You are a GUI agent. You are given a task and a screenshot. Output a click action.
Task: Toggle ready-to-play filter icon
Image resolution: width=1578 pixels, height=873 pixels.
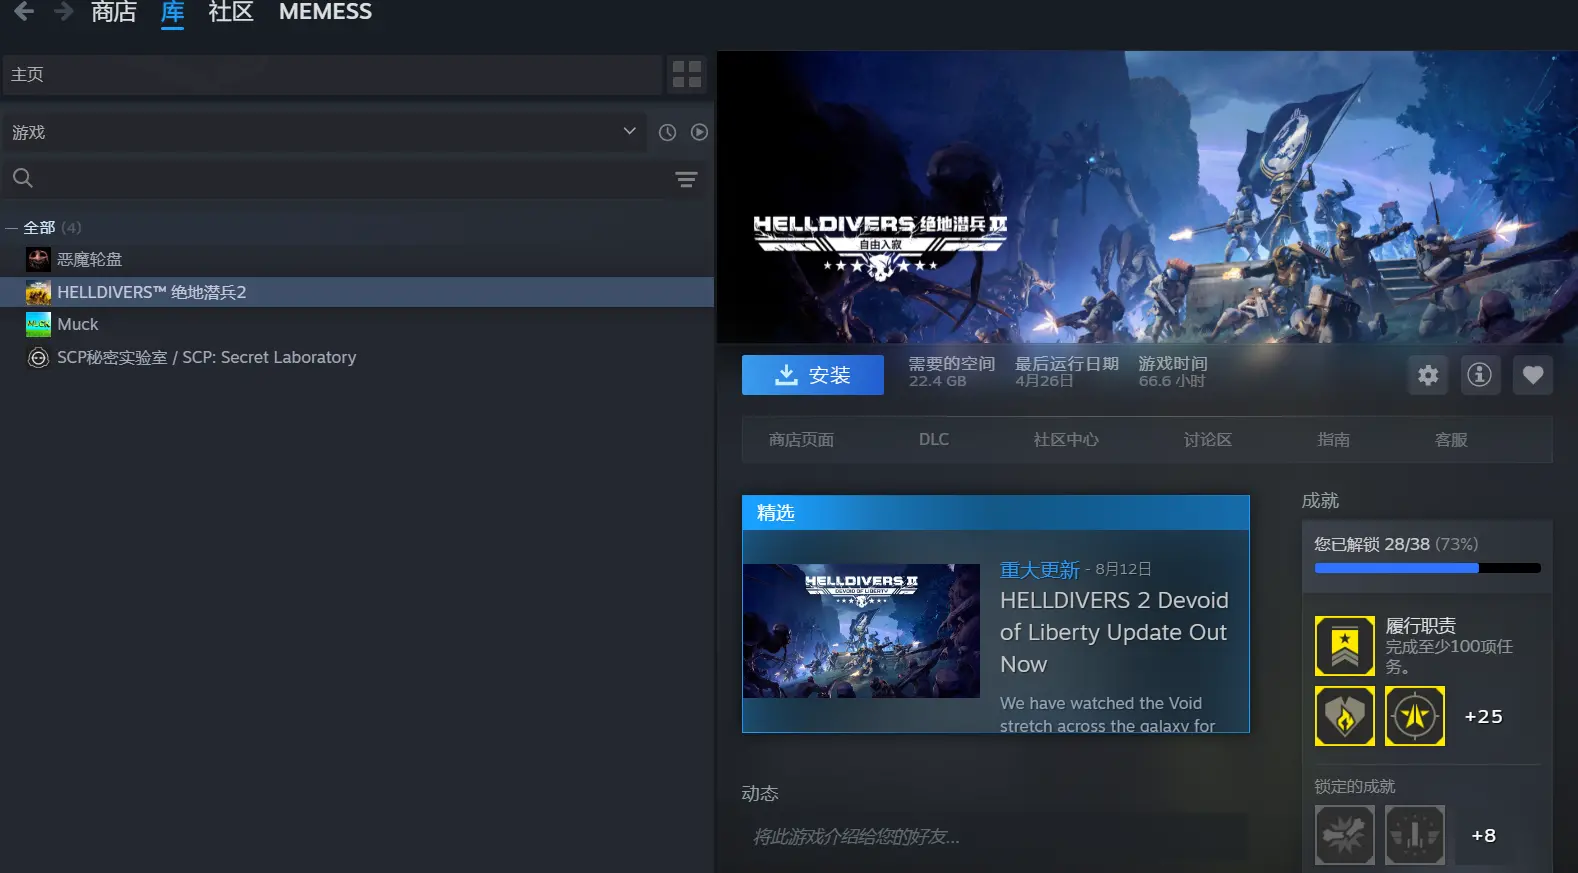tap(699, 132)
